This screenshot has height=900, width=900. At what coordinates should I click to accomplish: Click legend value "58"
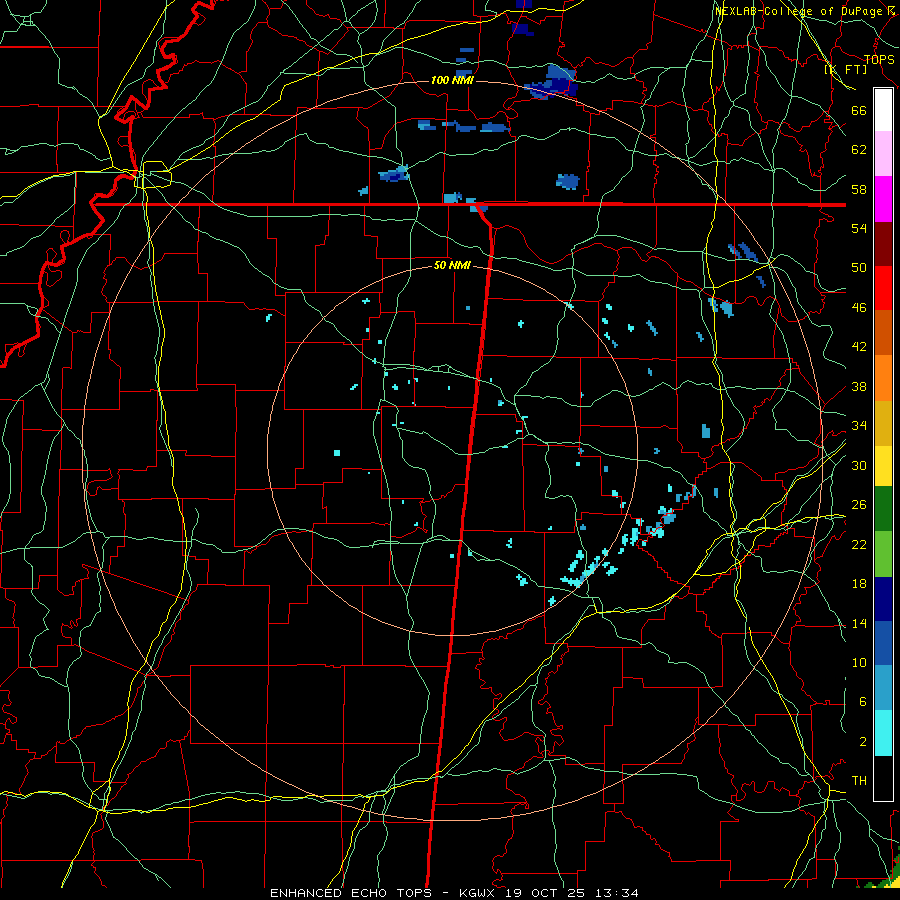point(859,189)
